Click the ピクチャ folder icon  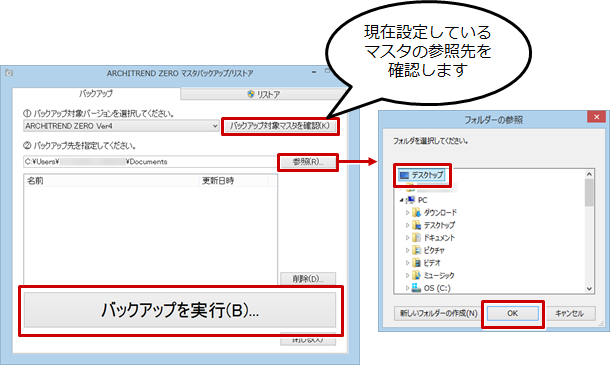[416, 250]
